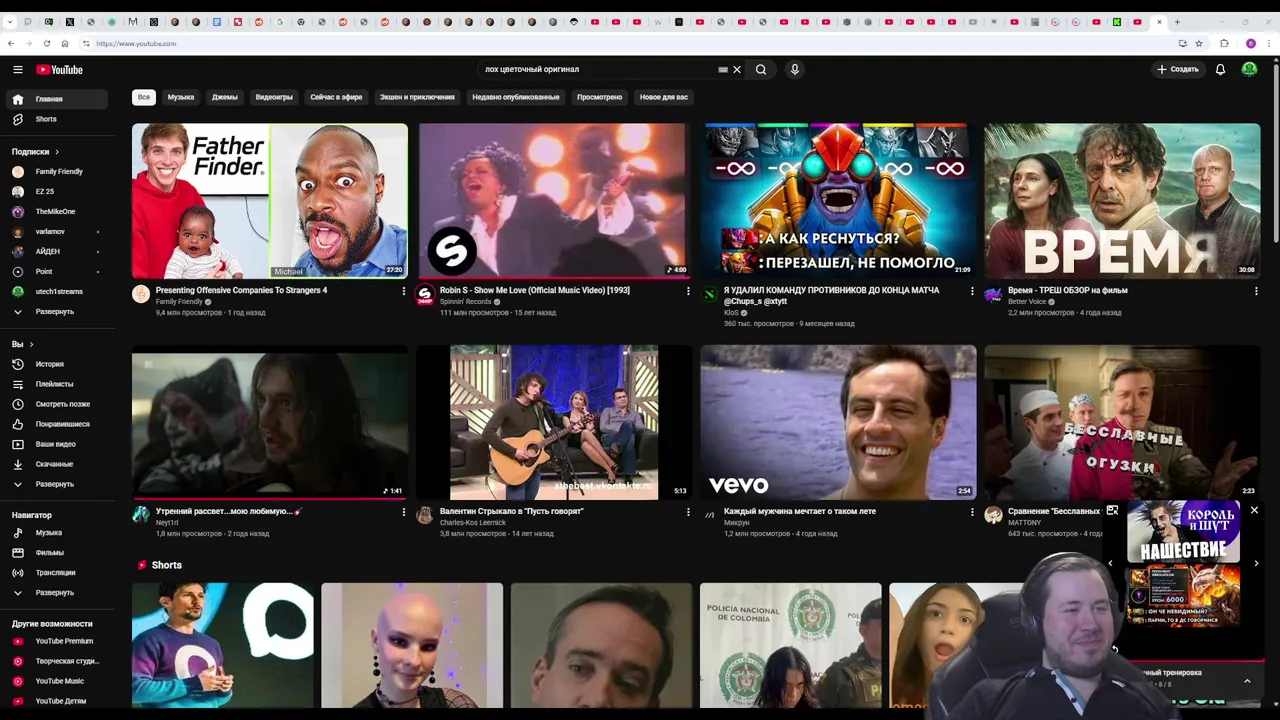
Task: Select the Новое для вас chip
Action: tap(664, 97)
